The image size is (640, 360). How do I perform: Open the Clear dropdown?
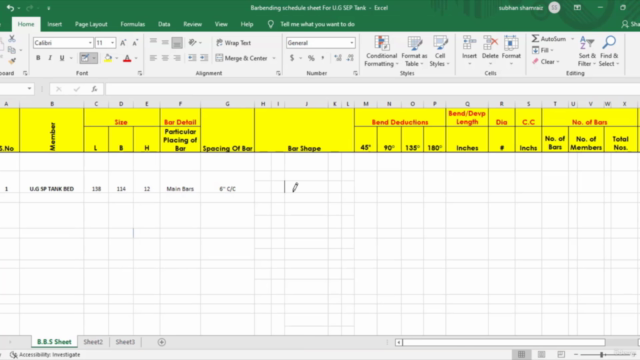546,62
